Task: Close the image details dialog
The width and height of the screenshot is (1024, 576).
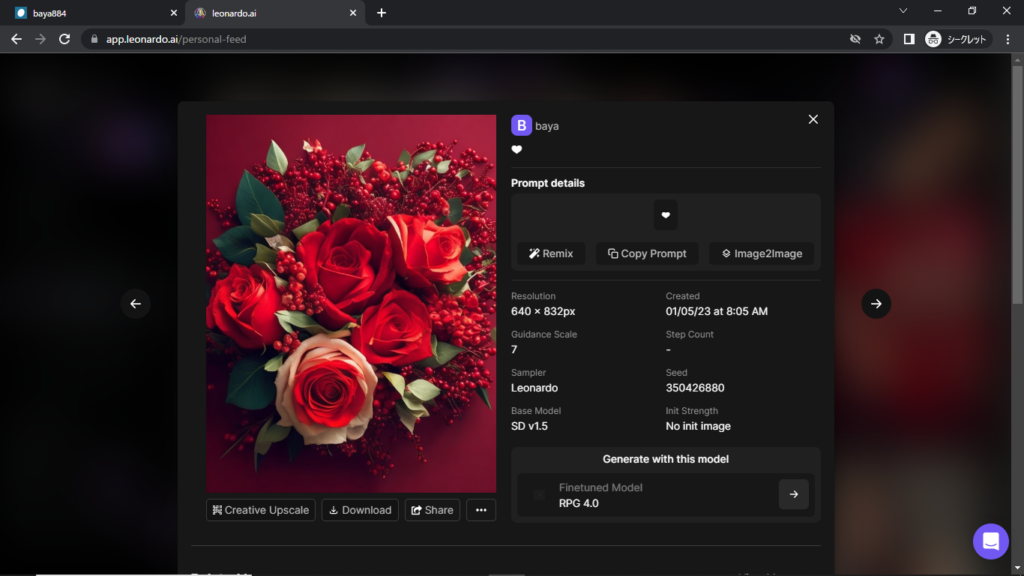Action: [813, 119]
